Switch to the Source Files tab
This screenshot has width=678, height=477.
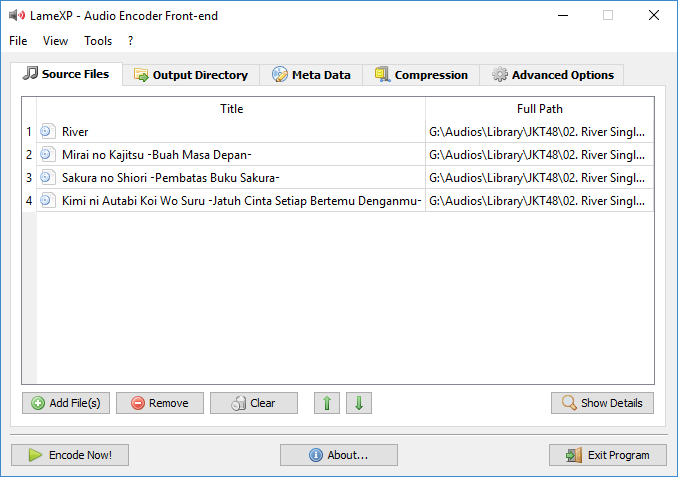pyautogui.click(x=67, y=74)
